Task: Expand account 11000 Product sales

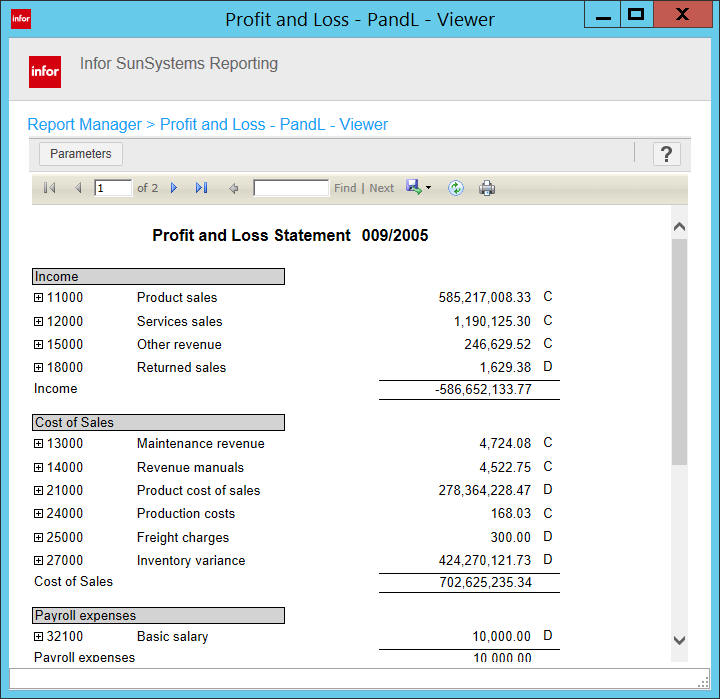Action: coord(39,298)
